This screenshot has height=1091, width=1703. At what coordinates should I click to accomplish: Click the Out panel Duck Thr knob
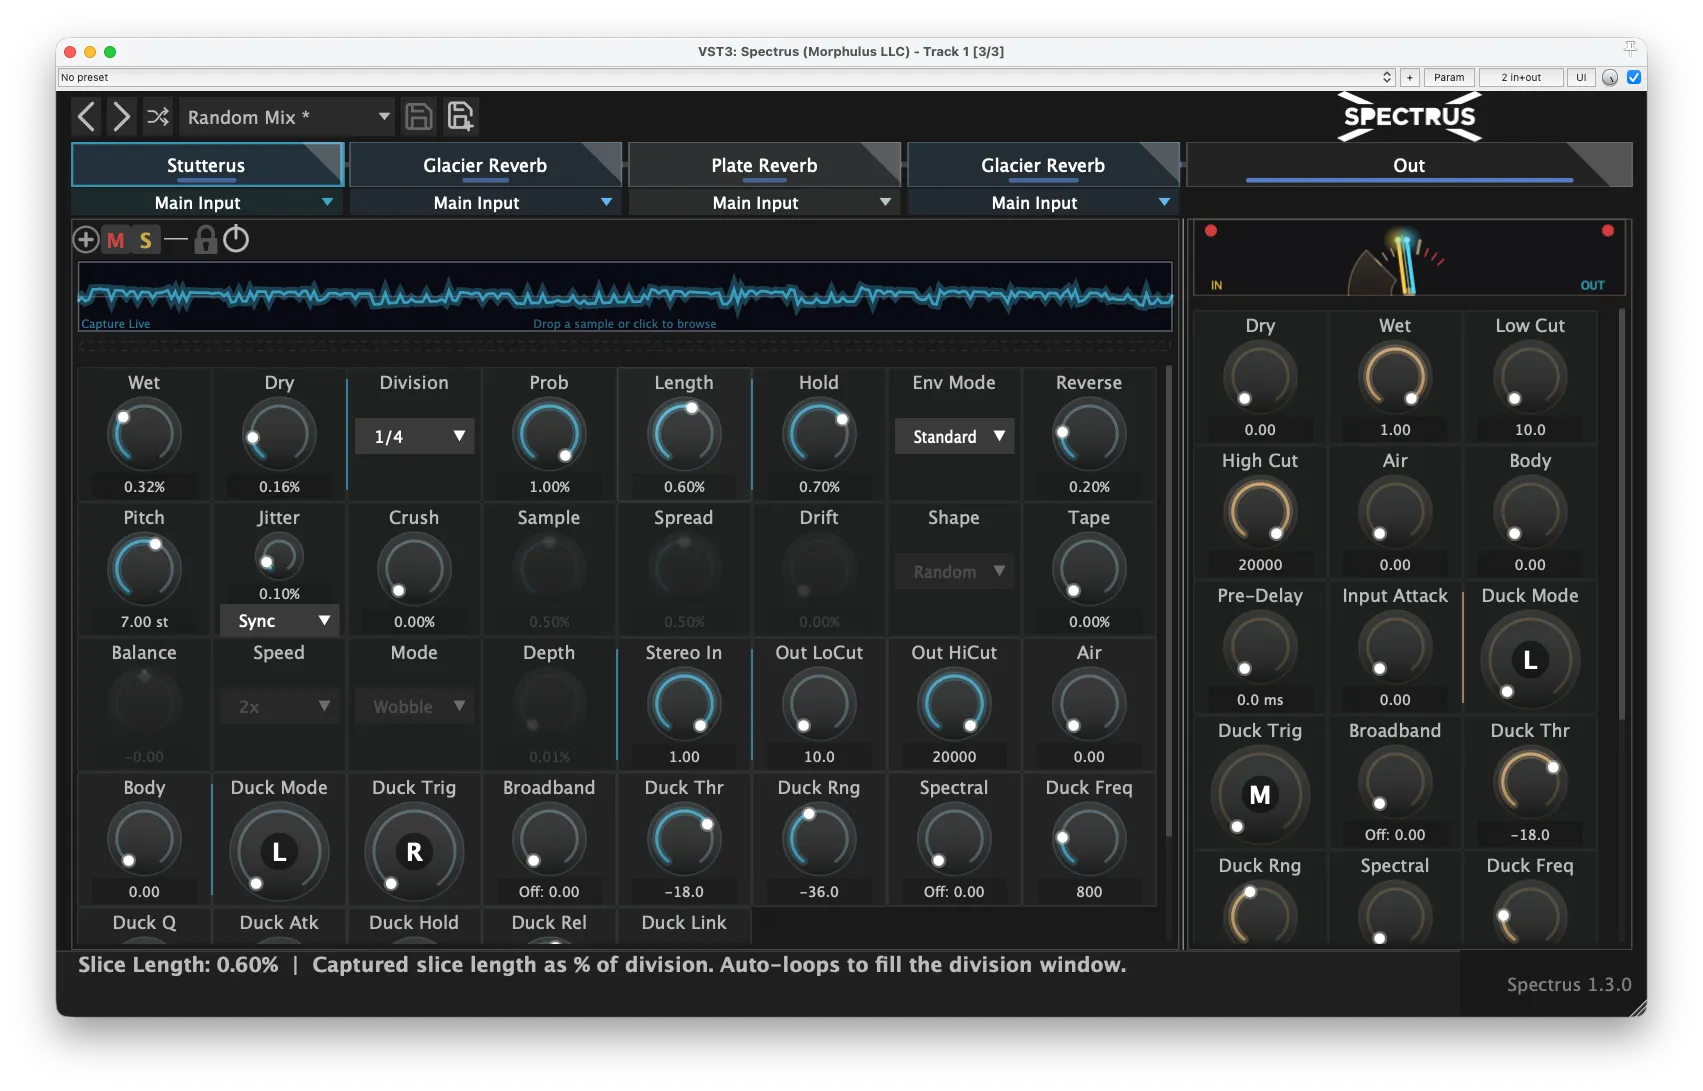click(1530, 783)
